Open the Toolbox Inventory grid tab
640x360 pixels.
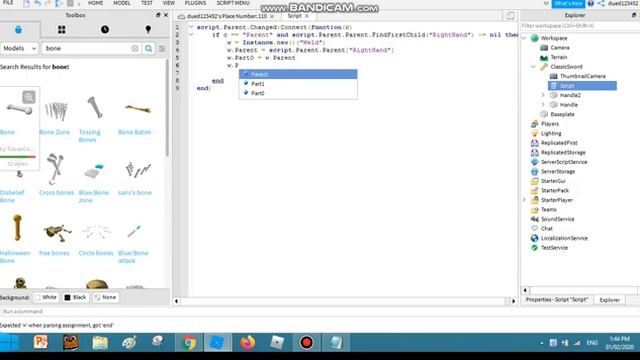[x=62, y=29]
